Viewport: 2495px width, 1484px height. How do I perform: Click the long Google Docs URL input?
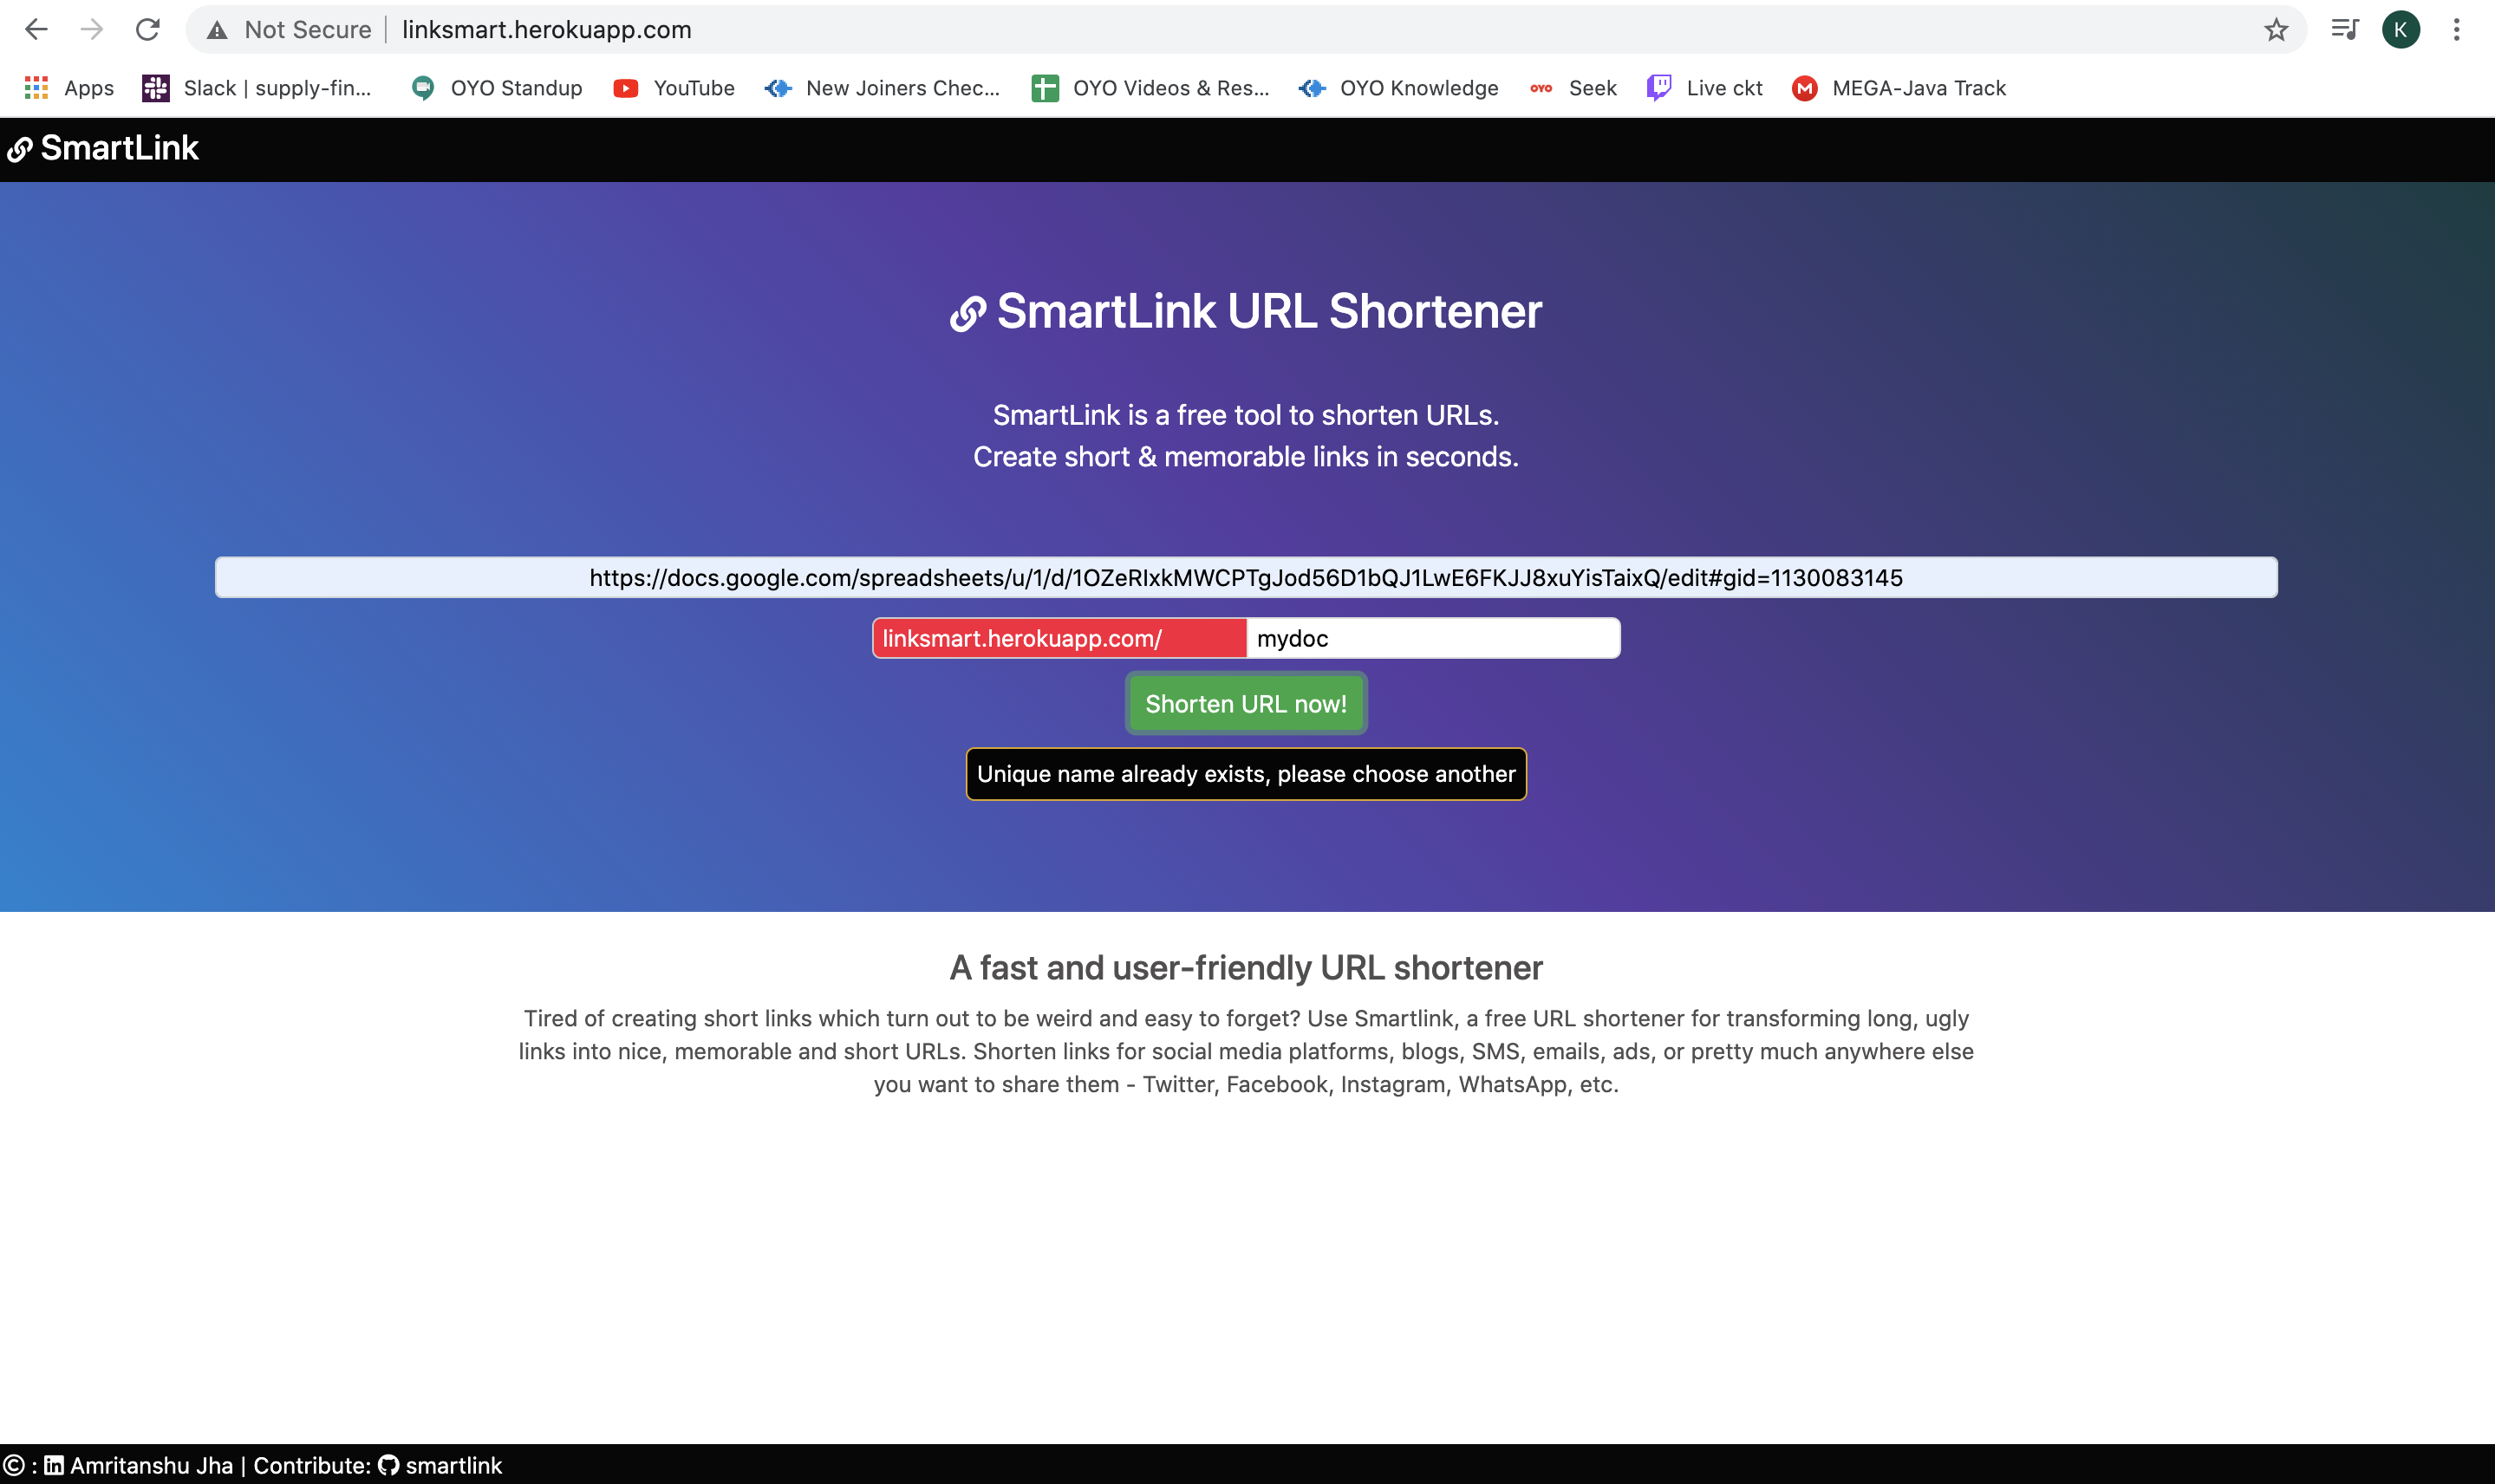tap(1246, 577)
